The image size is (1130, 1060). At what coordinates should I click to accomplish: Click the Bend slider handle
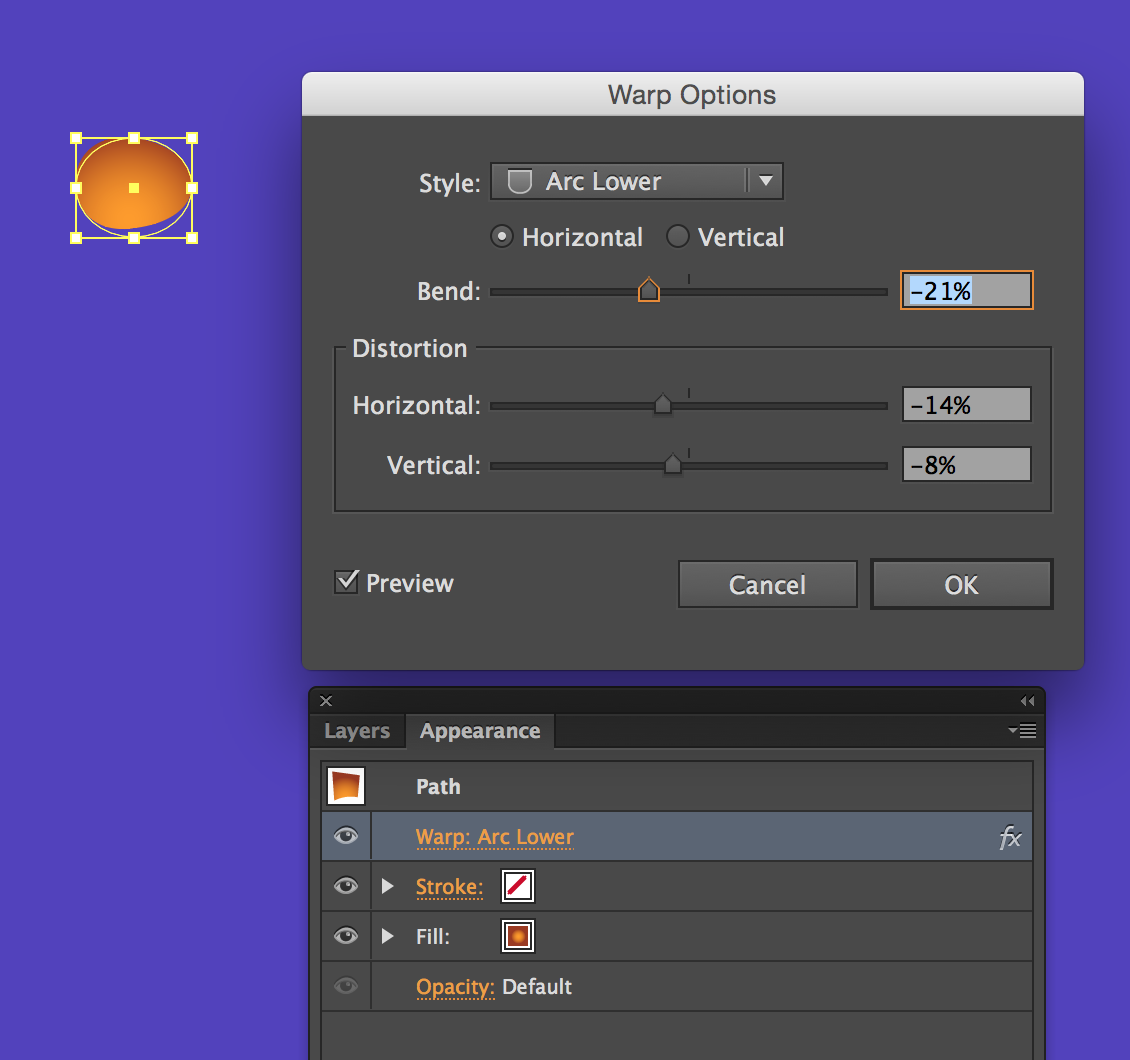(649, 291)
